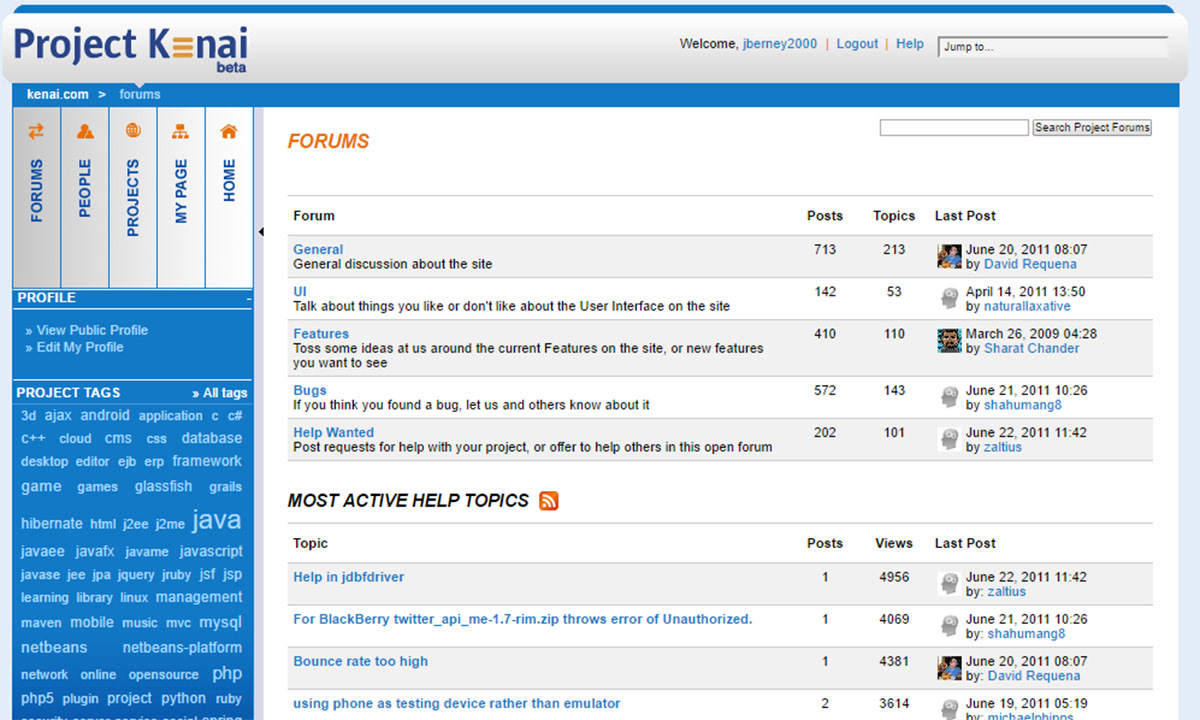
Task: Open topic using phone as testing device
Action: 456,703
